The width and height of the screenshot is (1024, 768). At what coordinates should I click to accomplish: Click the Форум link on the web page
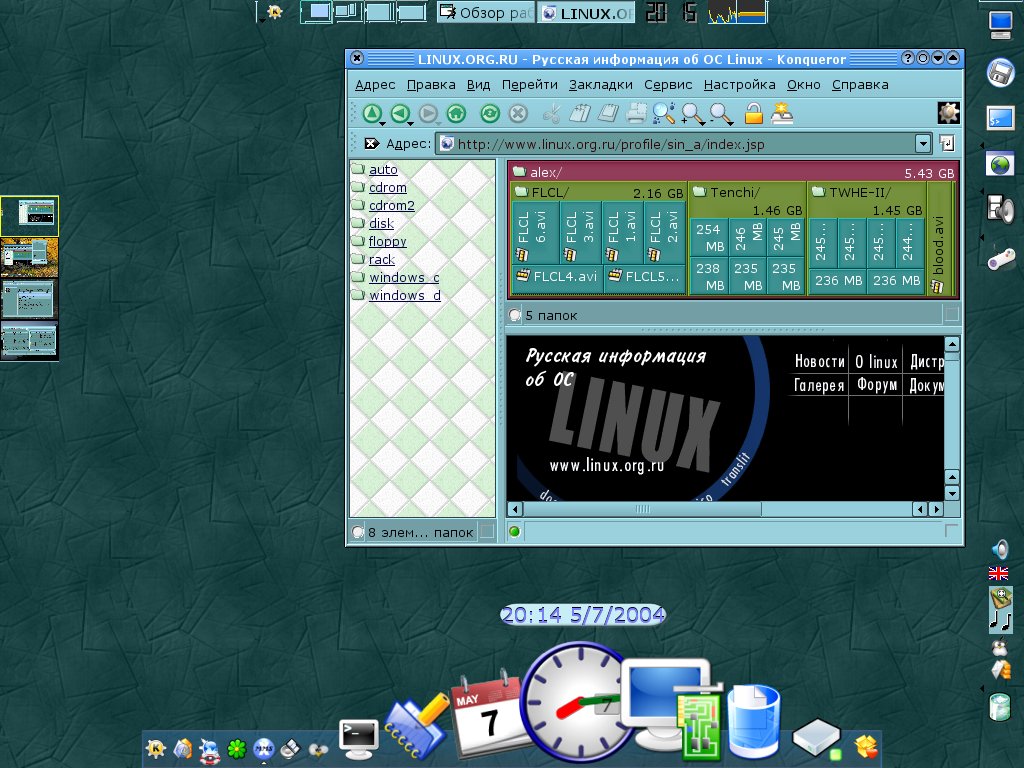876,385
